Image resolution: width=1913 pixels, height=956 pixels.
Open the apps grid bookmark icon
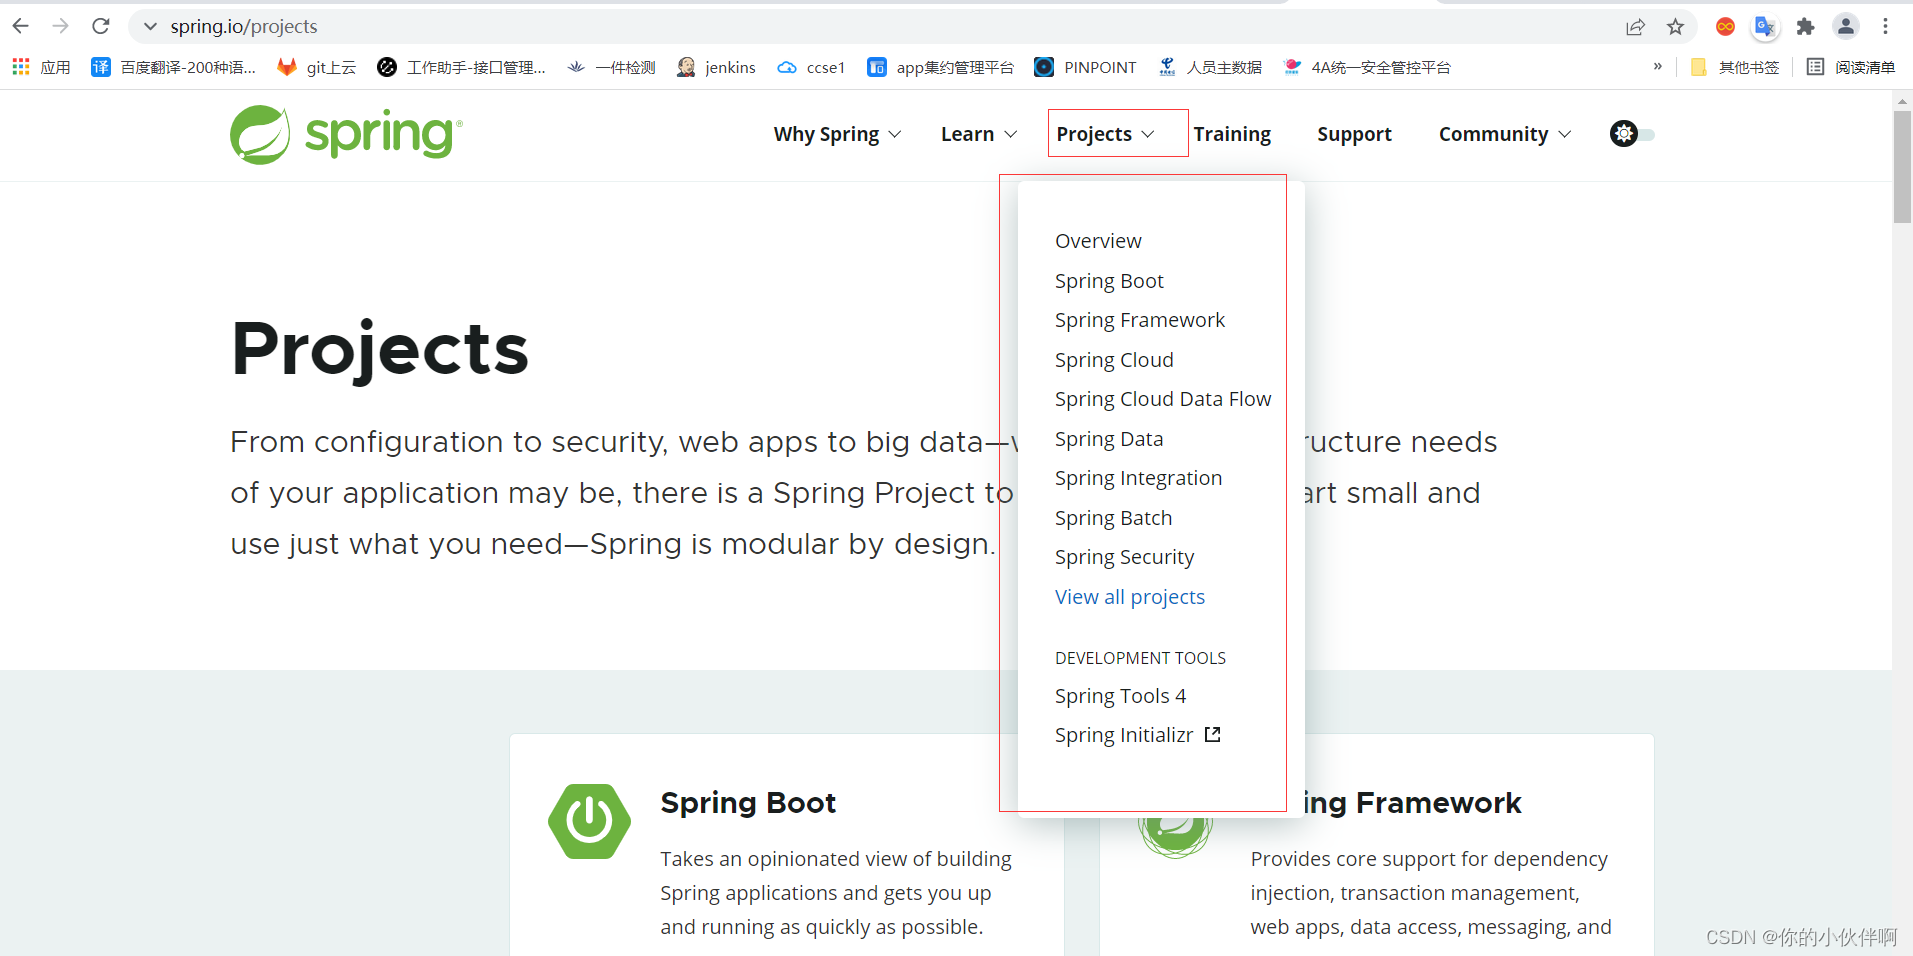point(21,67)
